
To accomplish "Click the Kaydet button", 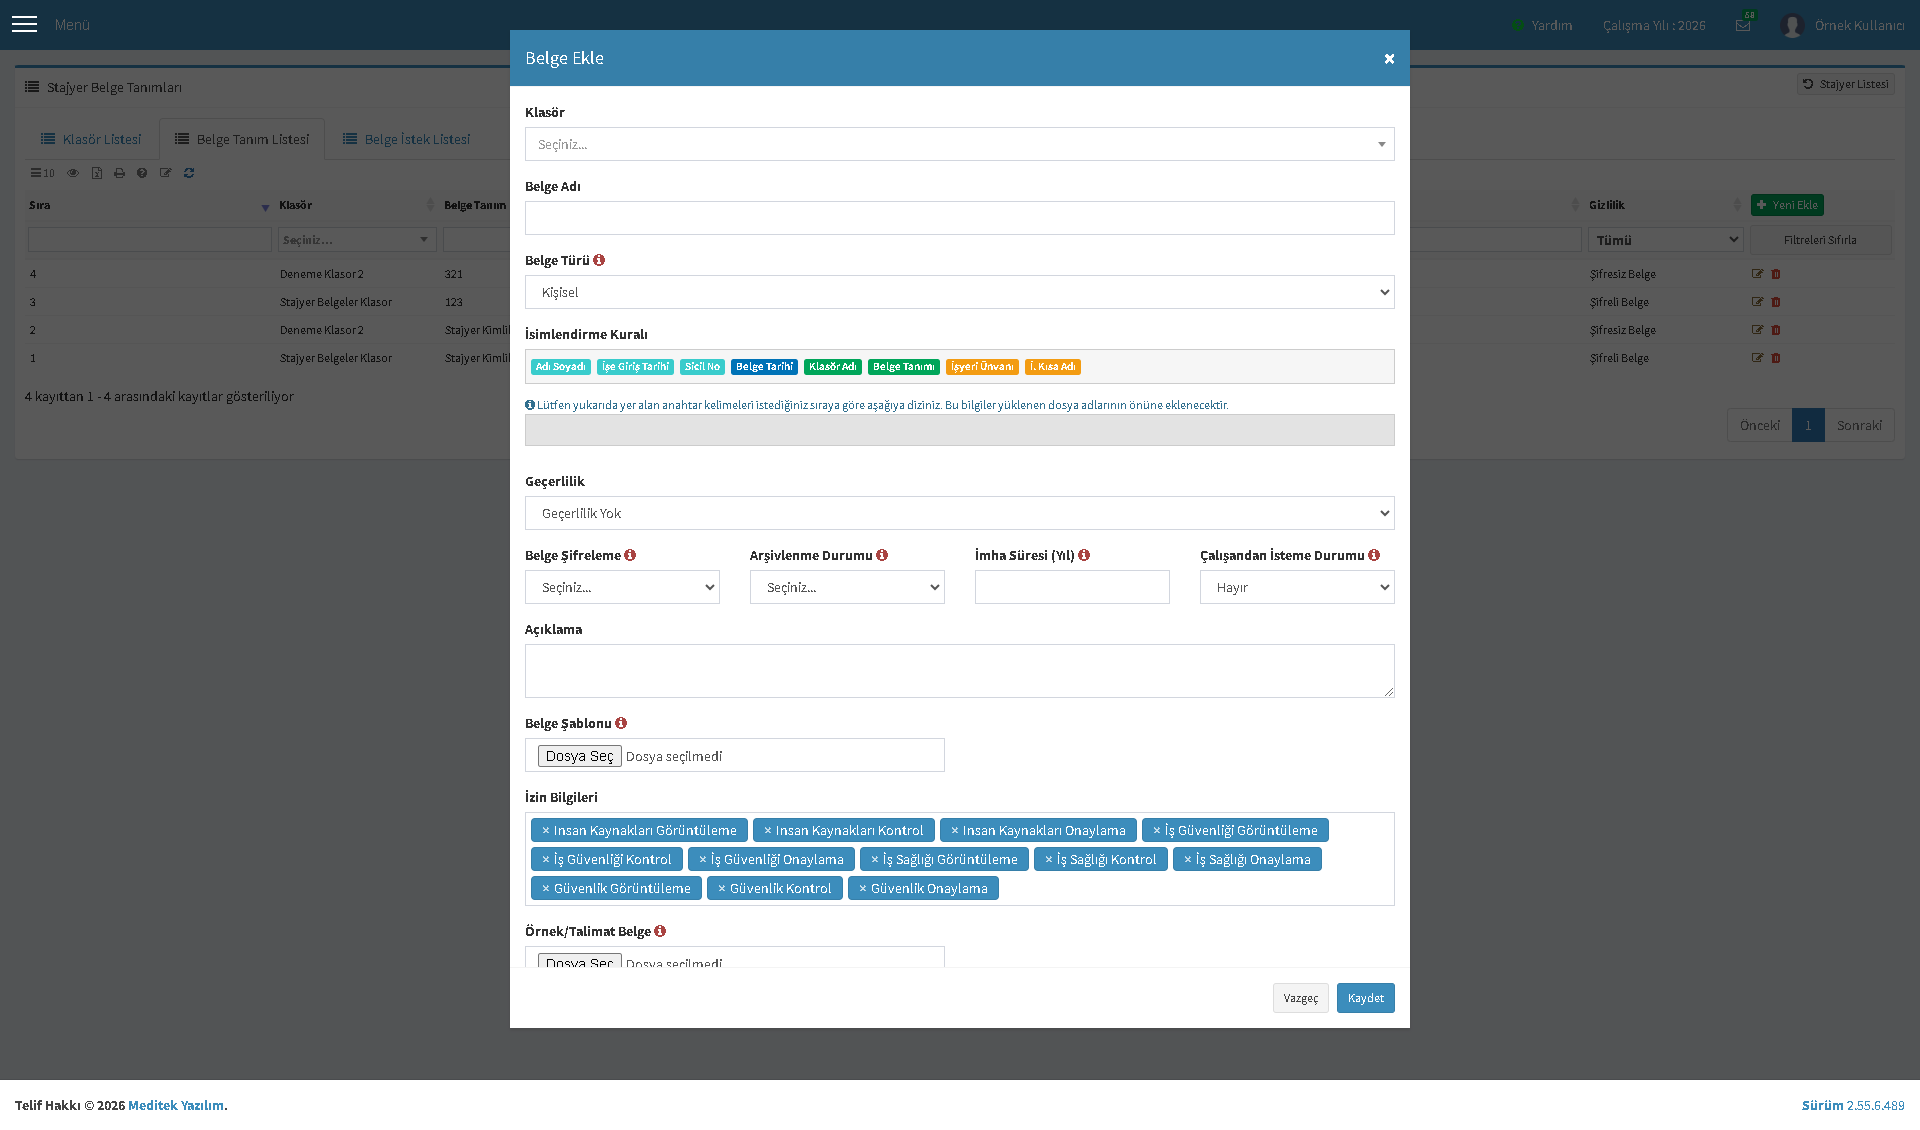I will pyautogui.click(x=1366, y=998).
